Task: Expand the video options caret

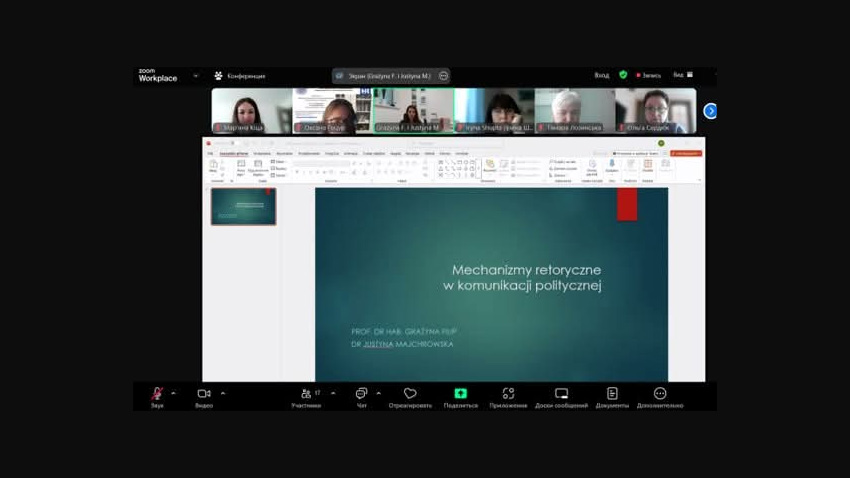Action: click(x=222, y=393)
